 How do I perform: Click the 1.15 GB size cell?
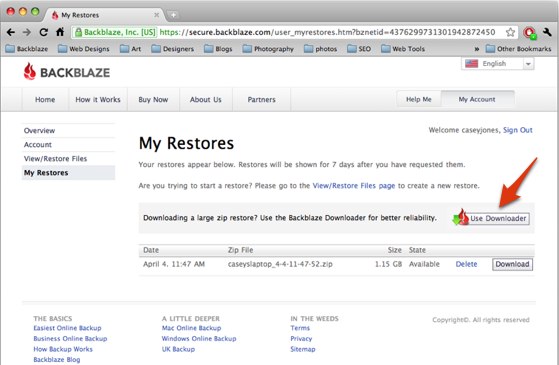[x=388, y=264]
